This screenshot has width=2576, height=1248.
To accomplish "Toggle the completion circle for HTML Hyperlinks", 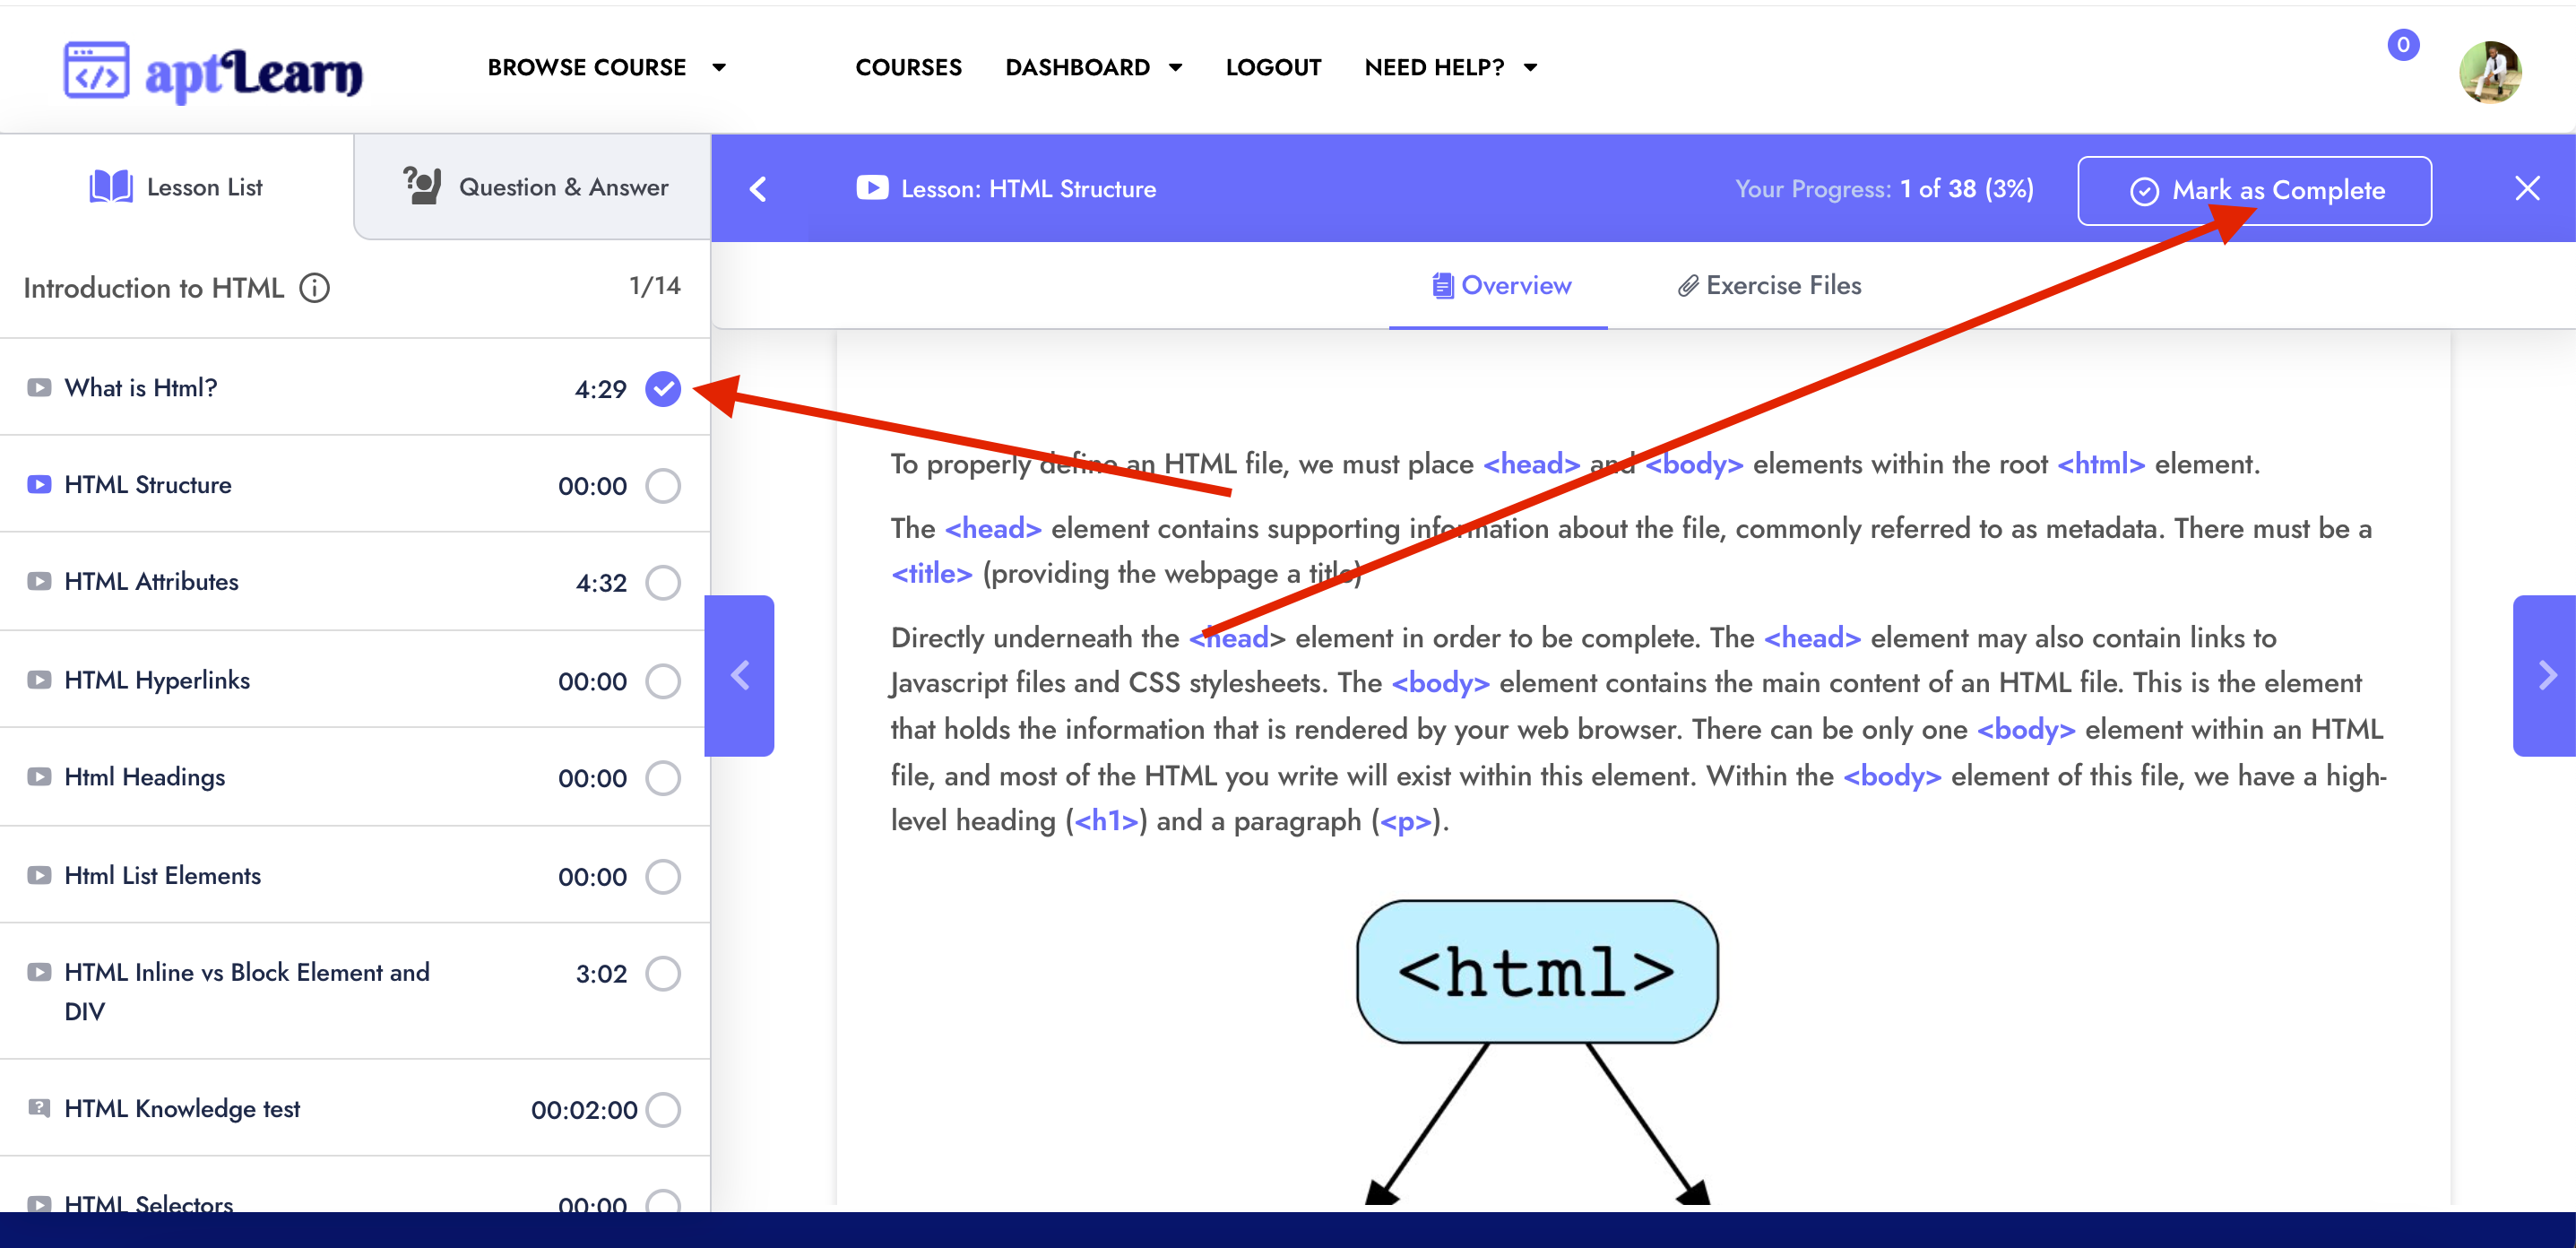I will pos(665,679).
